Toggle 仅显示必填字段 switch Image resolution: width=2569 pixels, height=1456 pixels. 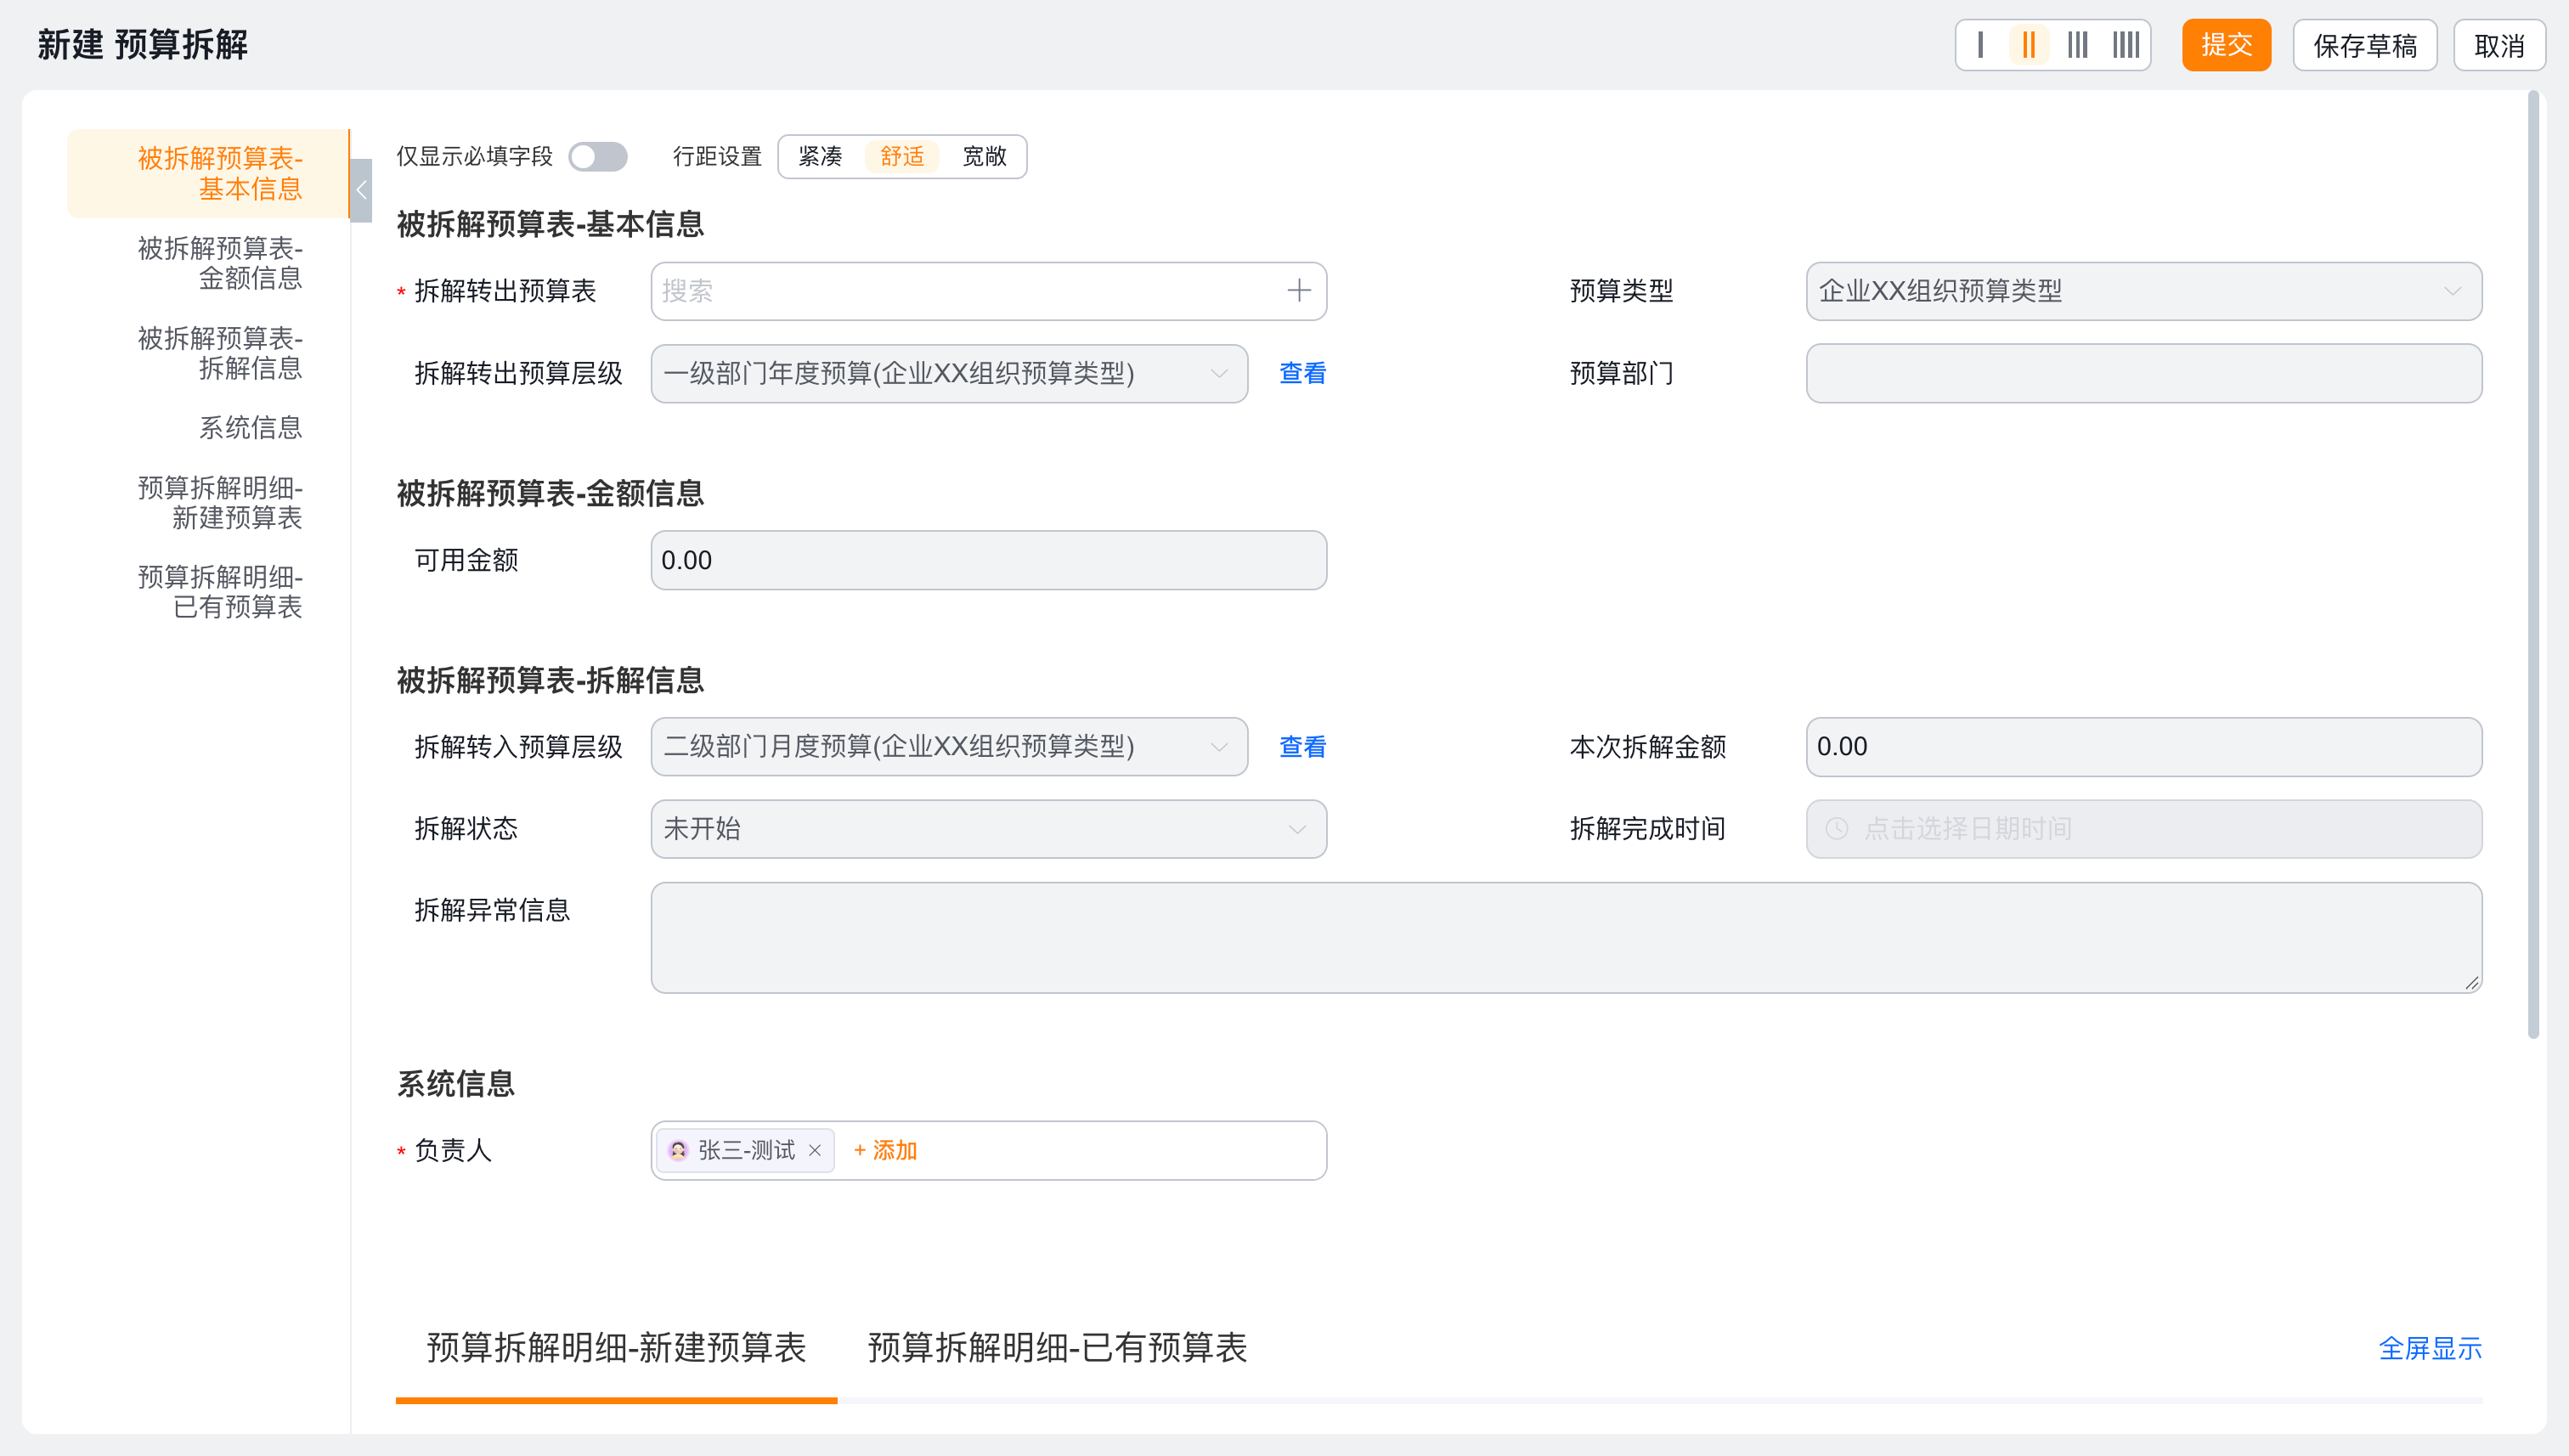[598, 156]
